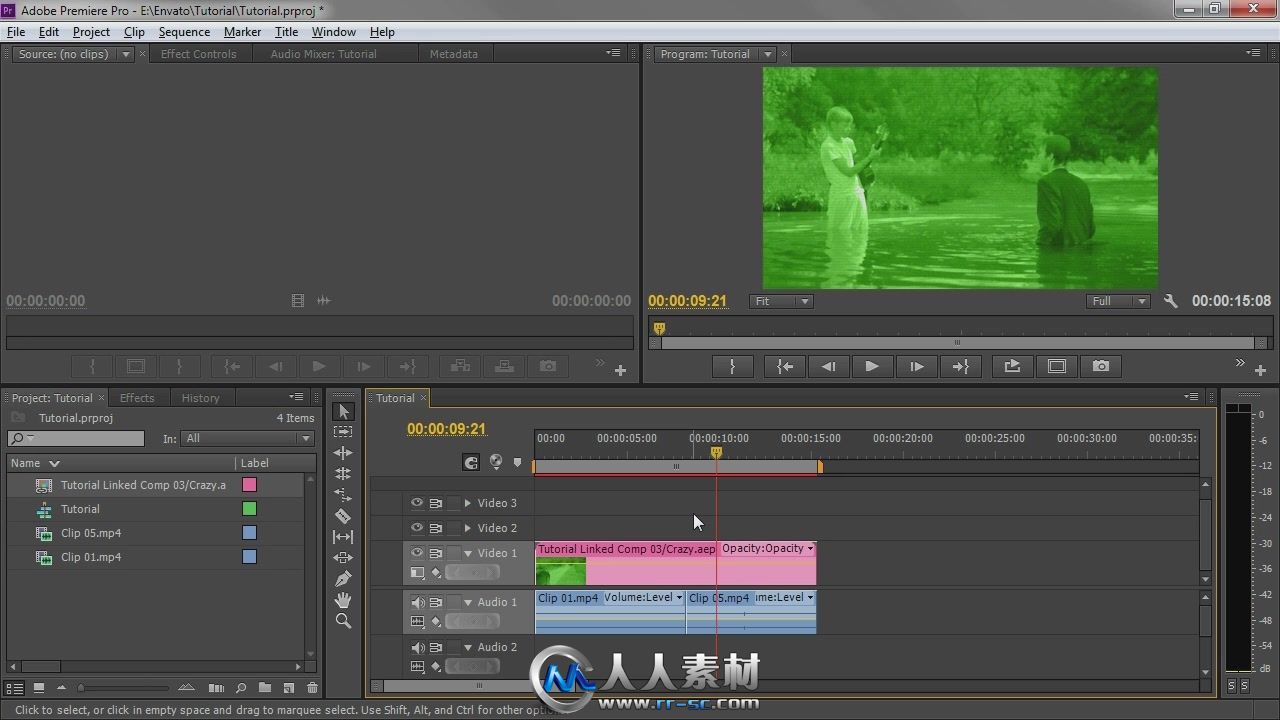
Task: Select the Slide tool
Action: 343,558
